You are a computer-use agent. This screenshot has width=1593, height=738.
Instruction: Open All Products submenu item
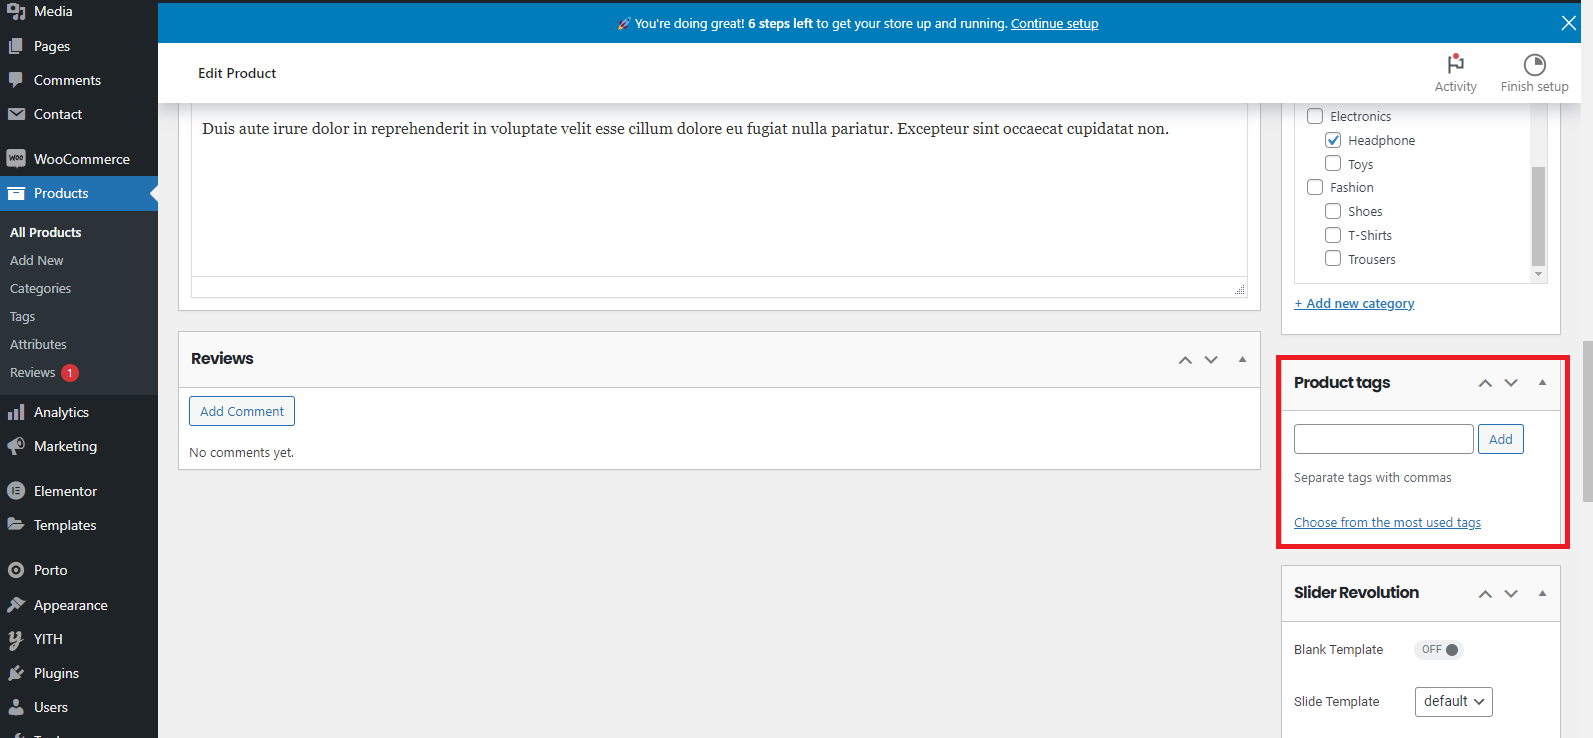(46, 232)
